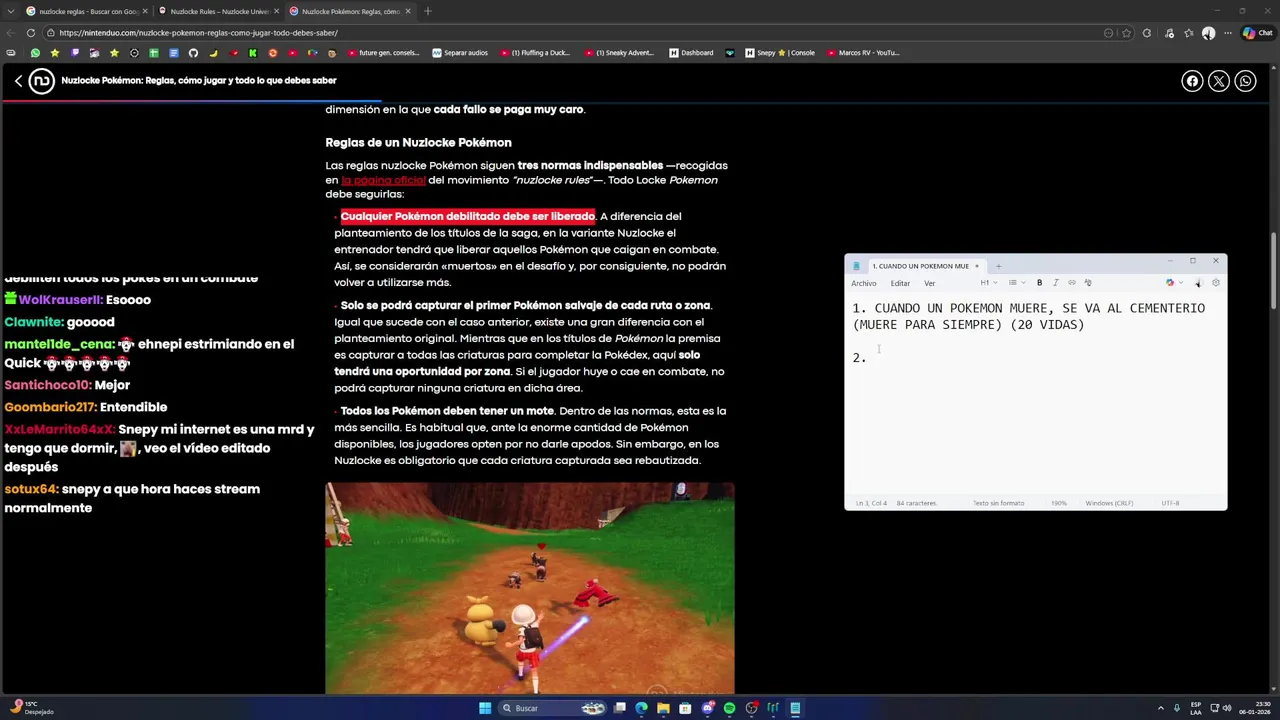Image resolution: width=1280 pixels, height=720 pixels.
Task: Click the browser back arrow
Action: 11,33
